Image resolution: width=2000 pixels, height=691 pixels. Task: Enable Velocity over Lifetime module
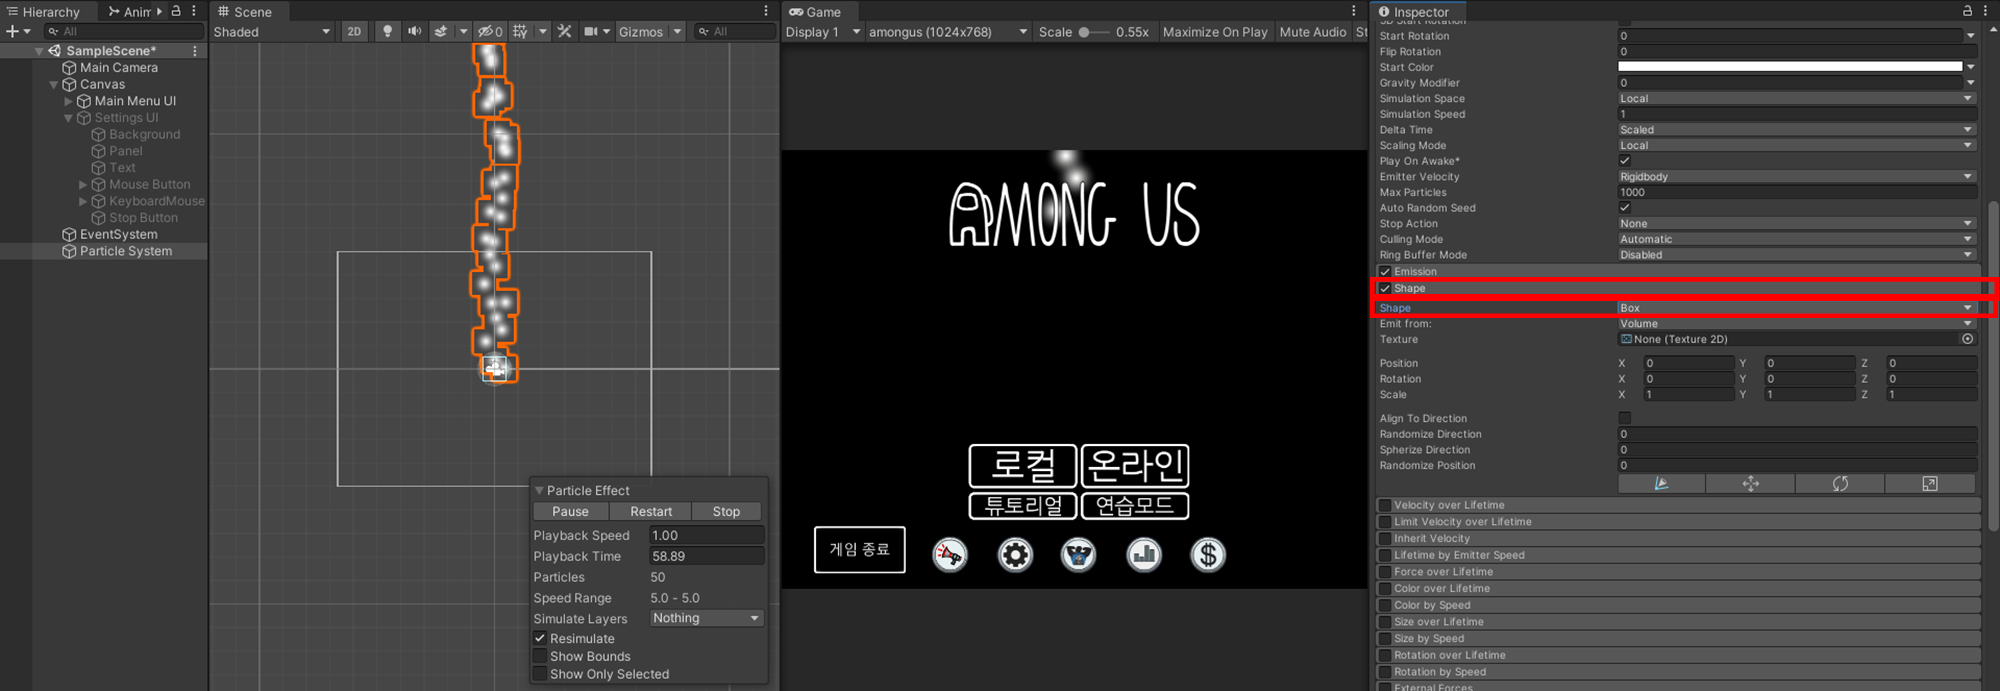click(1385, 505)
